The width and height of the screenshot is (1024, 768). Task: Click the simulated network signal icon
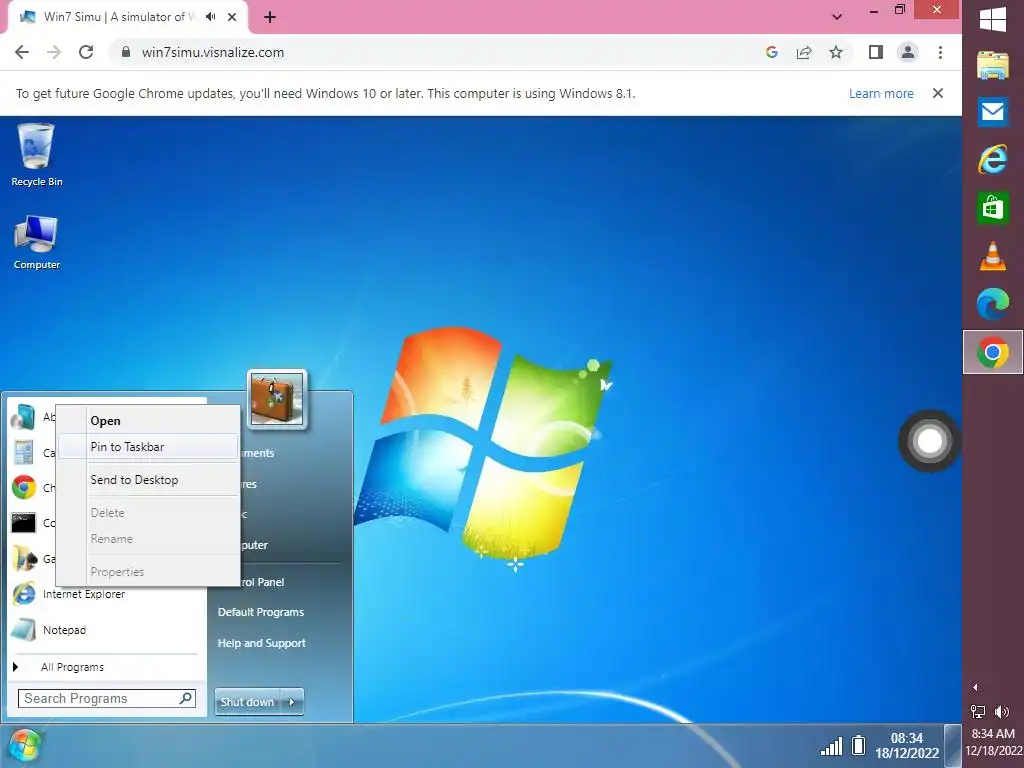click(x=831, y=745)
